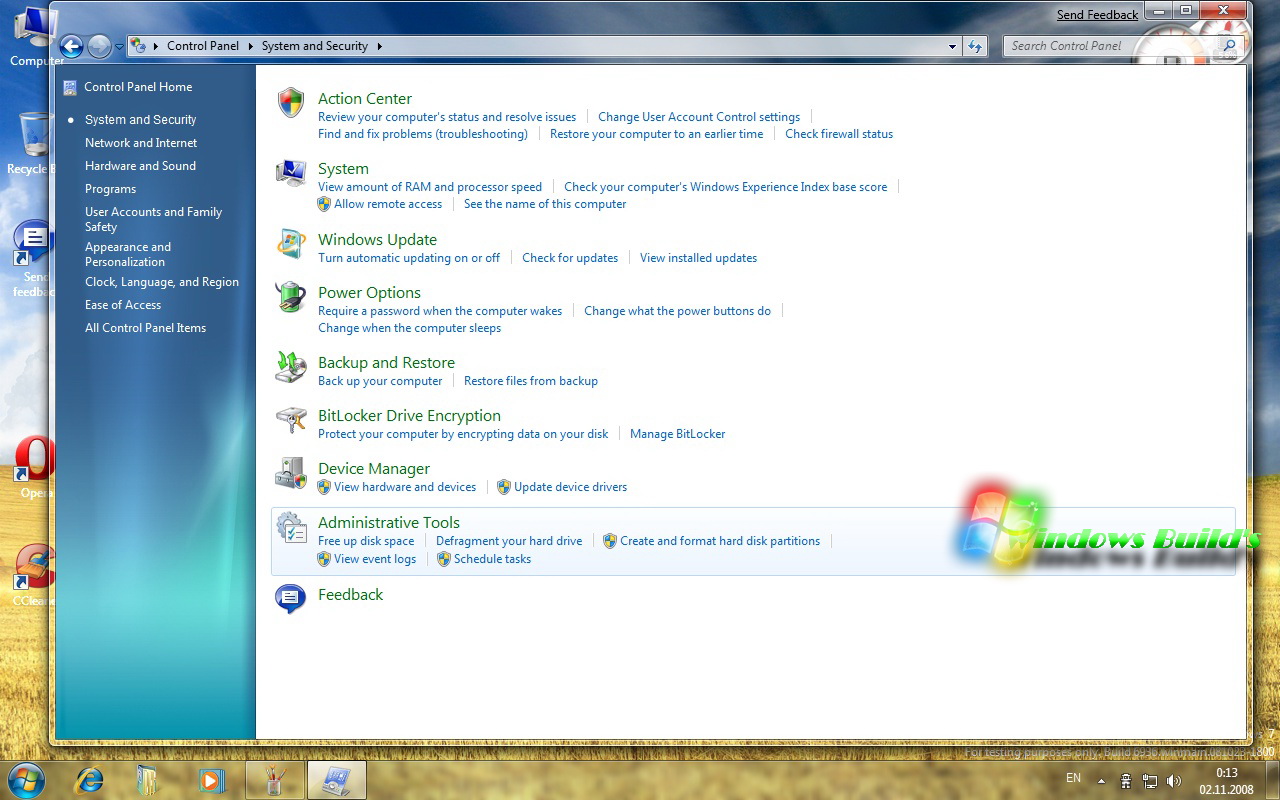Click the Feedback speech bubble icon
Viewport: 1280px width, 800px height.
[x=291, y=598]
